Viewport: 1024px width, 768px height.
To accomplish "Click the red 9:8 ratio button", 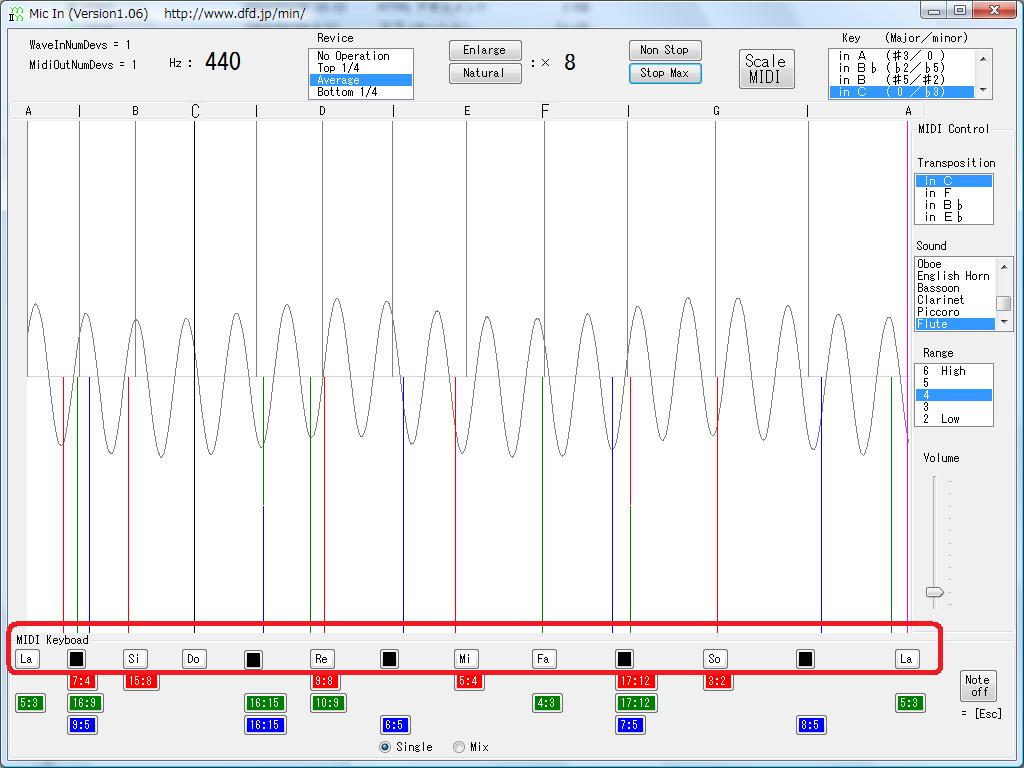I will (325, 681).
